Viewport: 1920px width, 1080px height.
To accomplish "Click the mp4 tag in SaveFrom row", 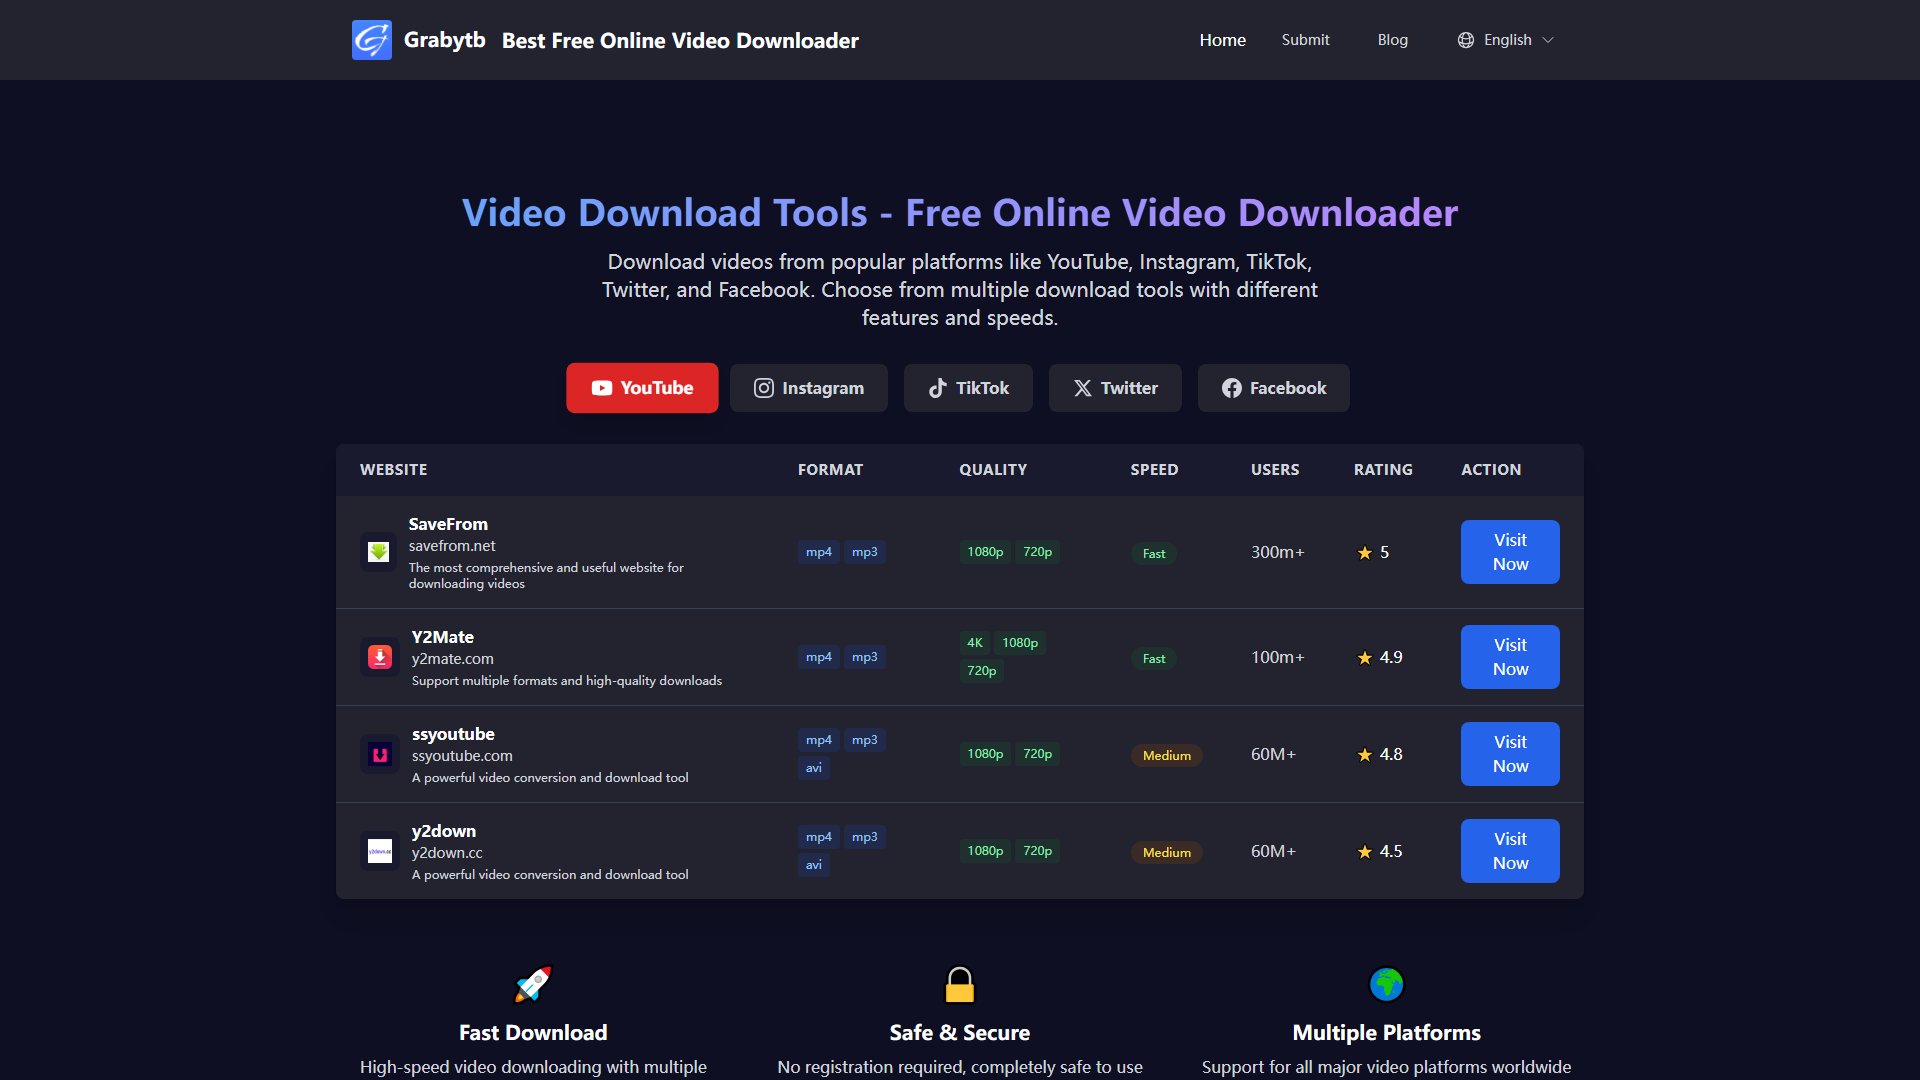I will [x=818, y=552].
